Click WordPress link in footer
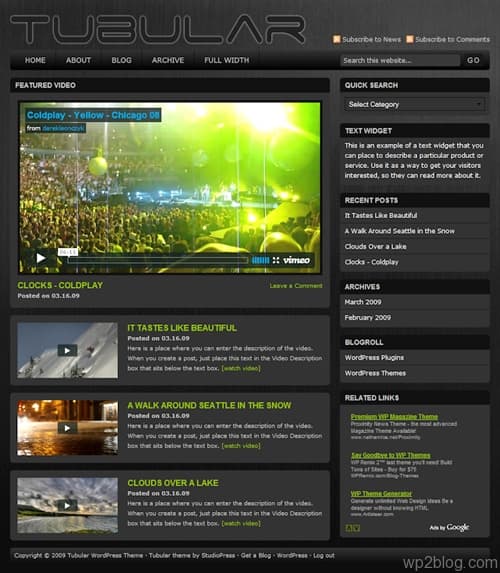Image resolution: width=500 pixels, height=573 pixels. [292, 555]
